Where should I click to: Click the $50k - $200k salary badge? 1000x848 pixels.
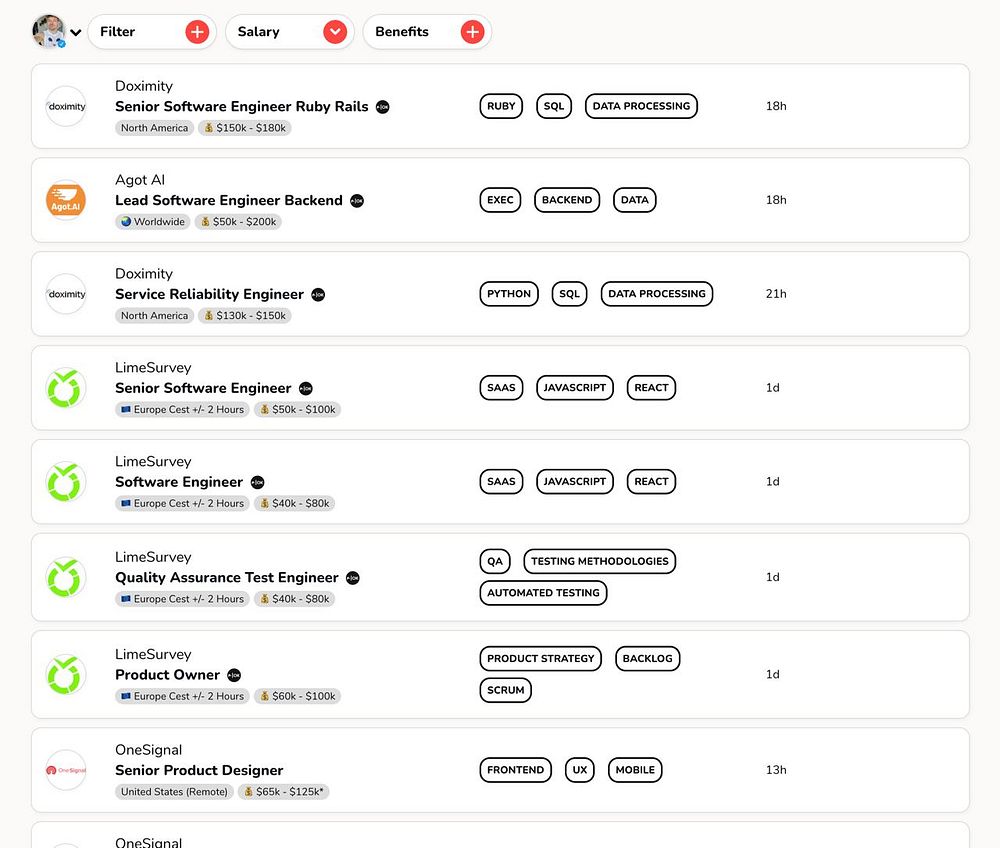(x=239, y=222)
